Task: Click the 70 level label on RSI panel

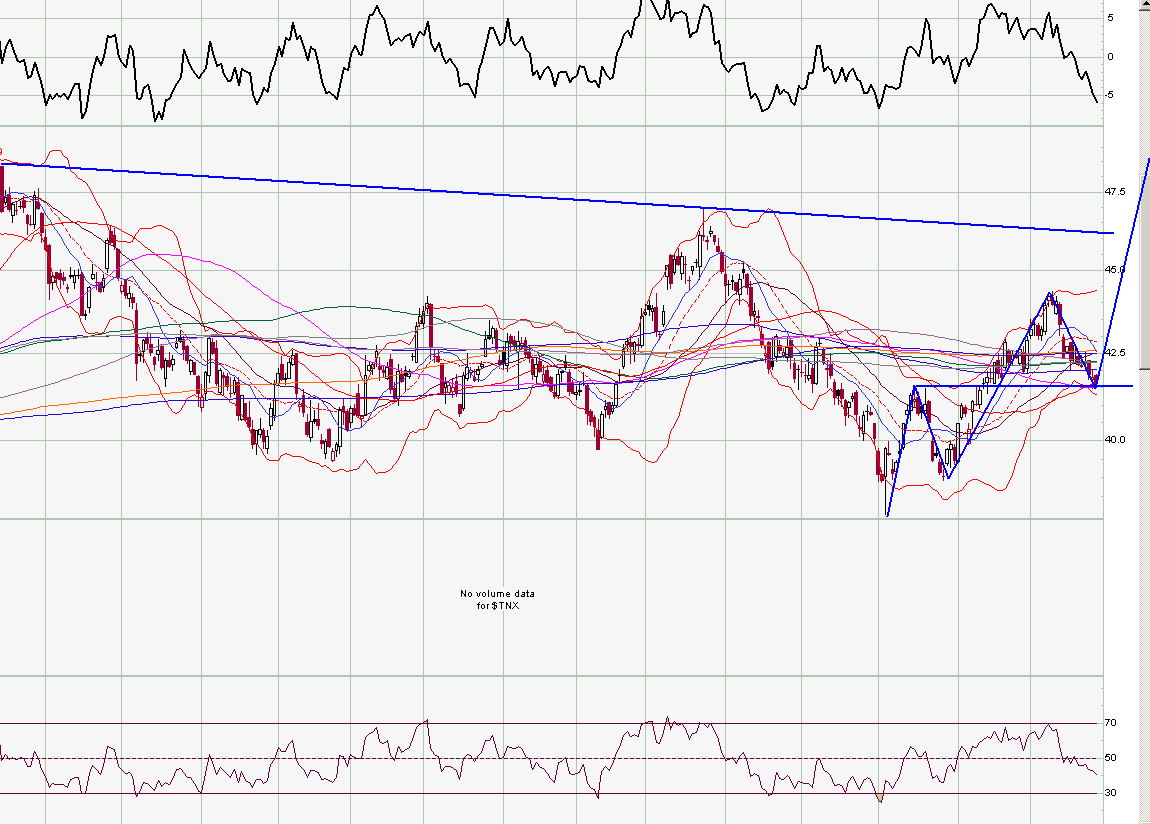Action: (x=1110, y=723)
